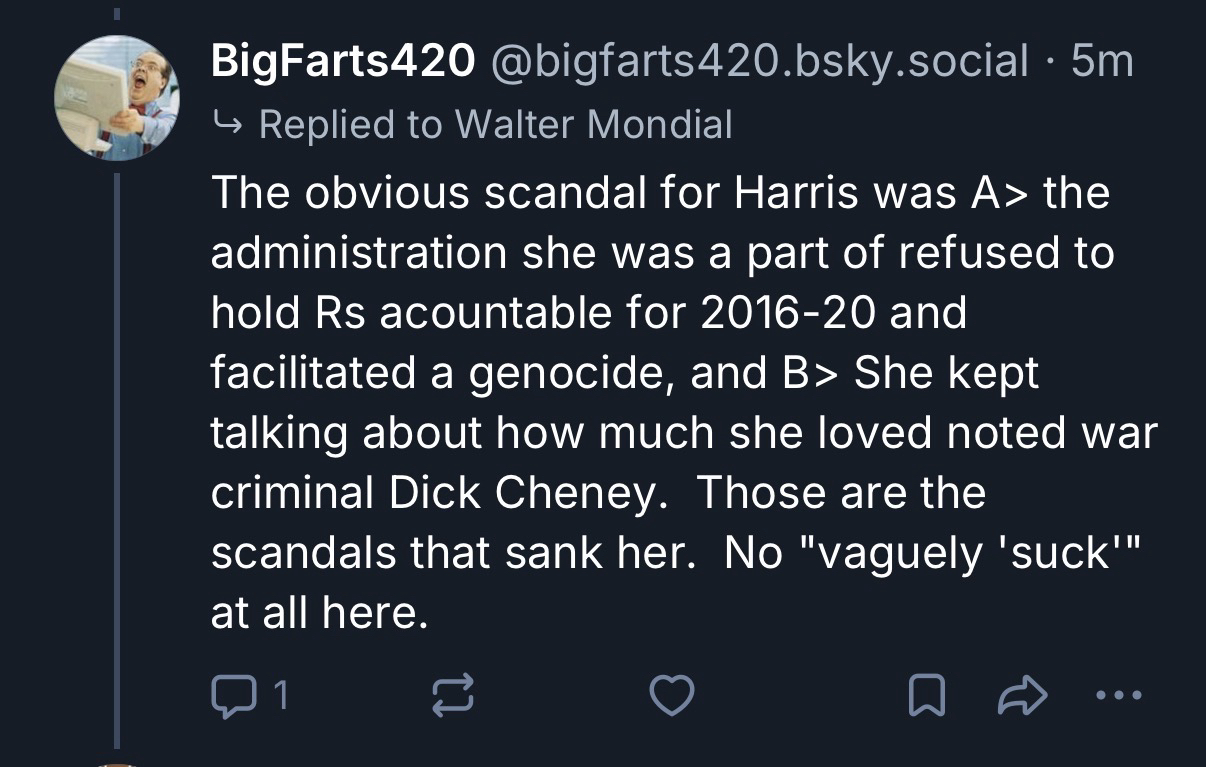This screenshot has height=767, width=1206.
Task: Open the @bigfarts420.bsky.social handle link
Action: (760, 62)
